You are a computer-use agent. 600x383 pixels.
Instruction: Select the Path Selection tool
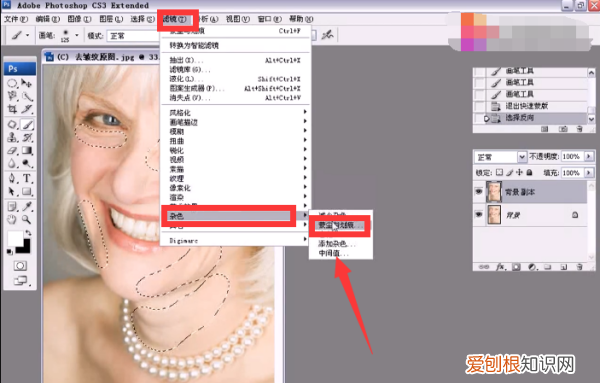pos(12,191)
